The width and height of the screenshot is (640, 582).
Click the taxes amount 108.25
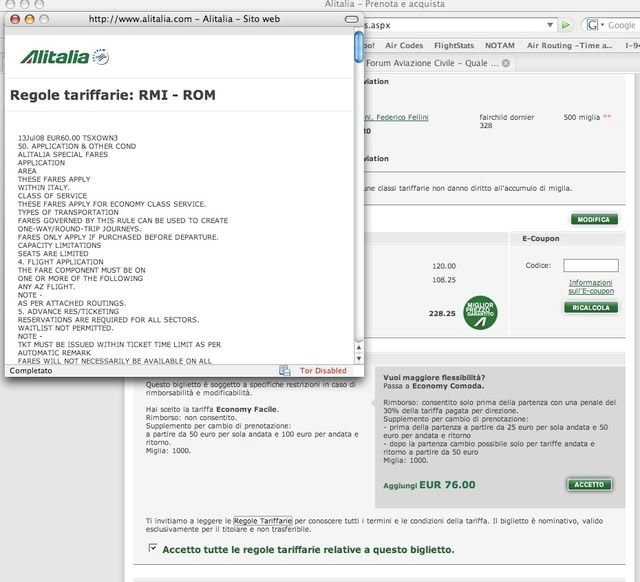click(x=444, y=280)
